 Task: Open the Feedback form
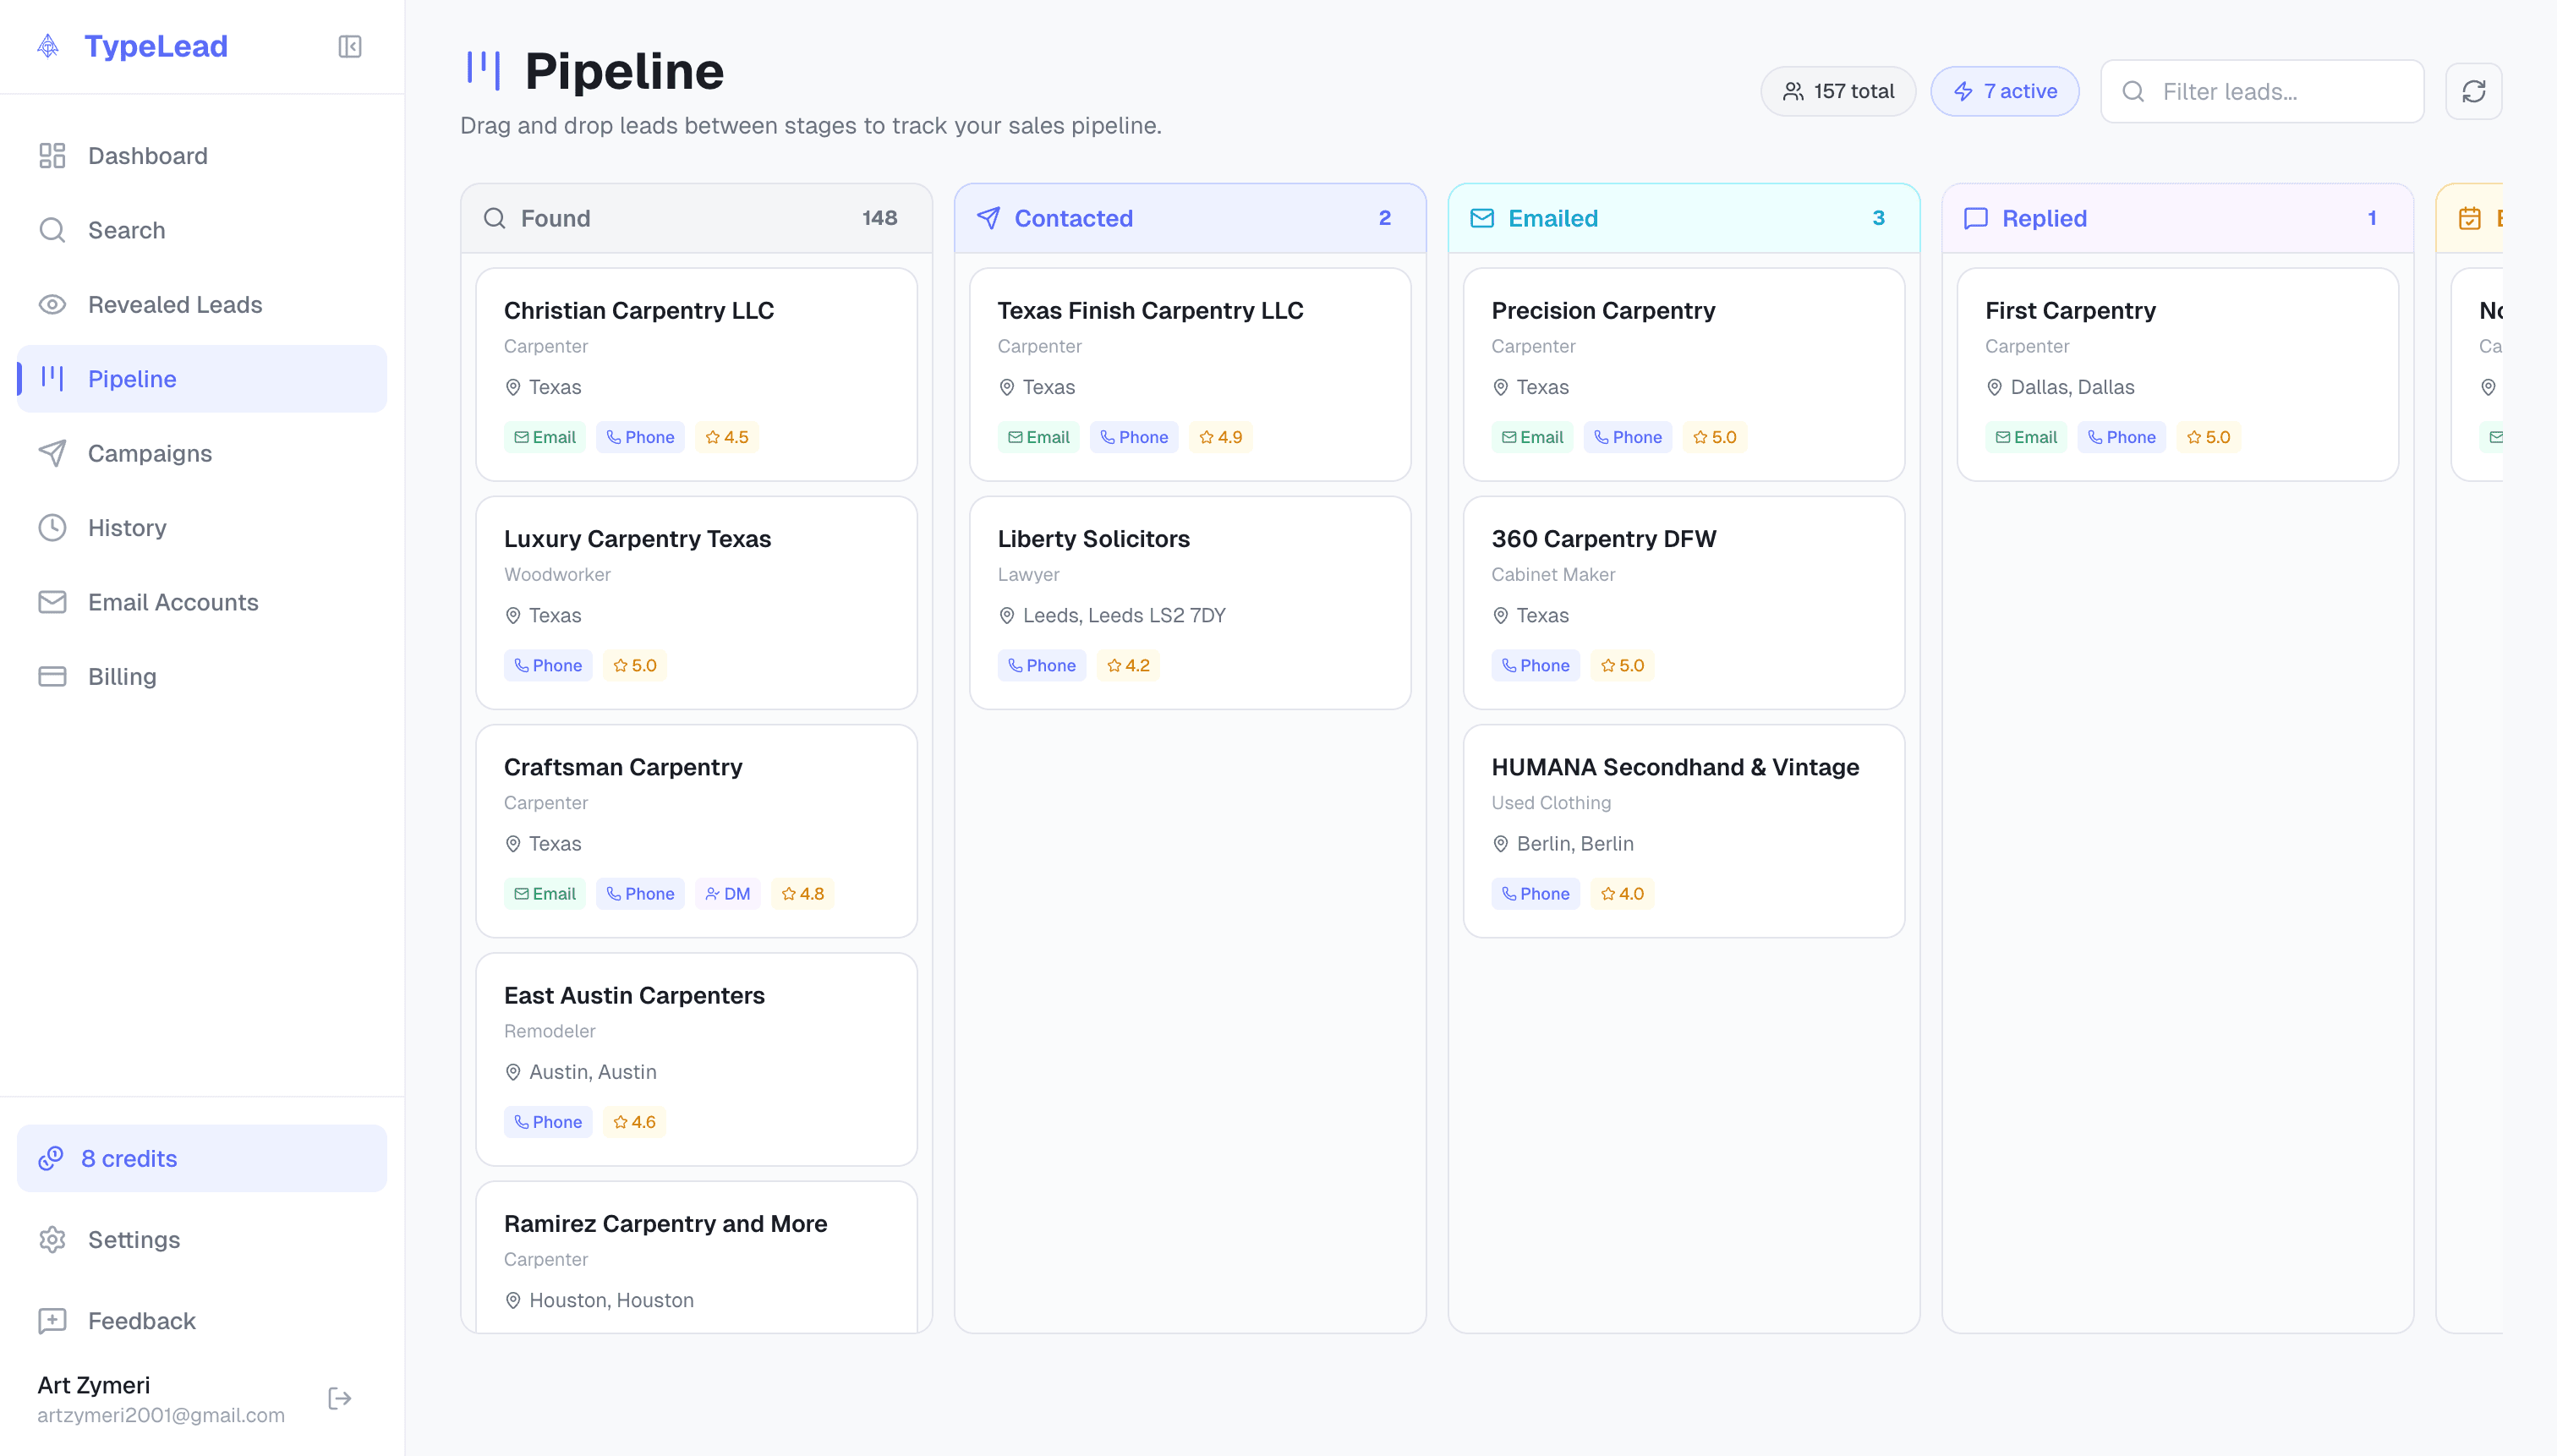point(141,1320)
